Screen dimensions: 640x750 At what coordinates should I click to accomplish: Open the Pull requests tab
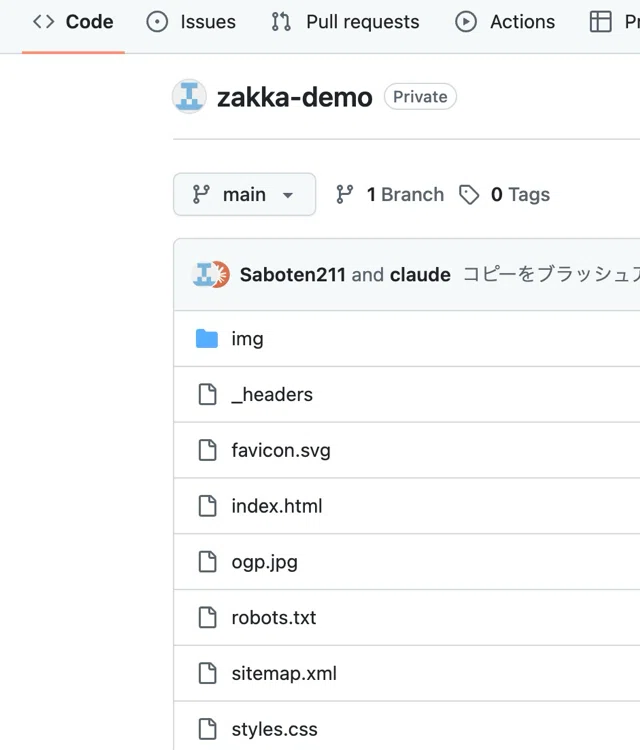click(345, 22)
